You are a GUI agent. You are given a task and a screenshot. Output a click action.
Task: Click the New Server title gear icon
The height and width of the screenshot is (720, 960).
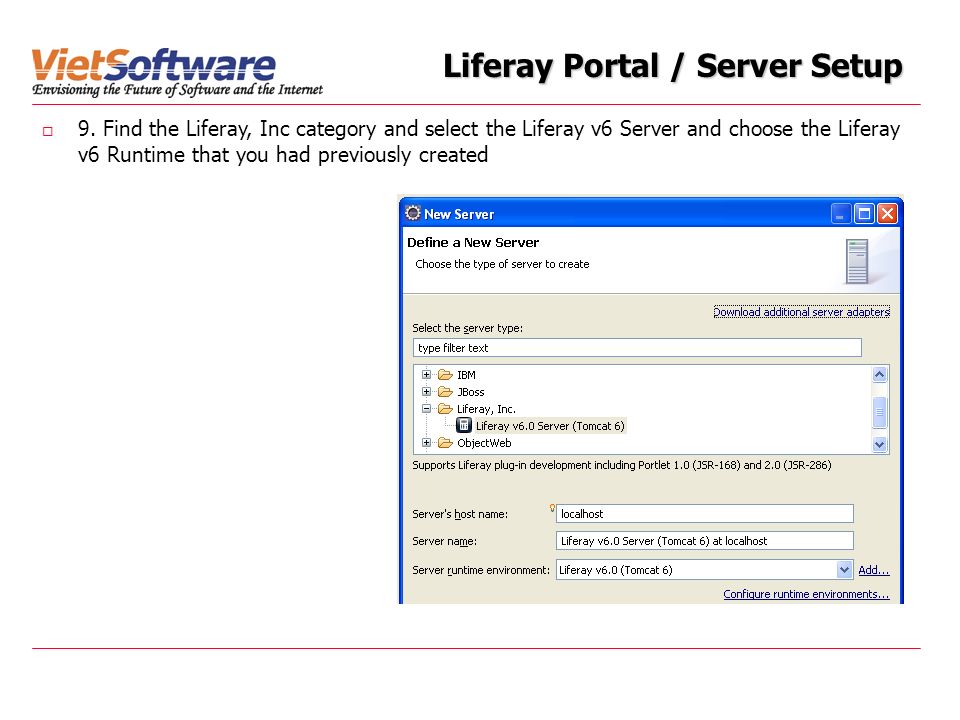[413, 213]
